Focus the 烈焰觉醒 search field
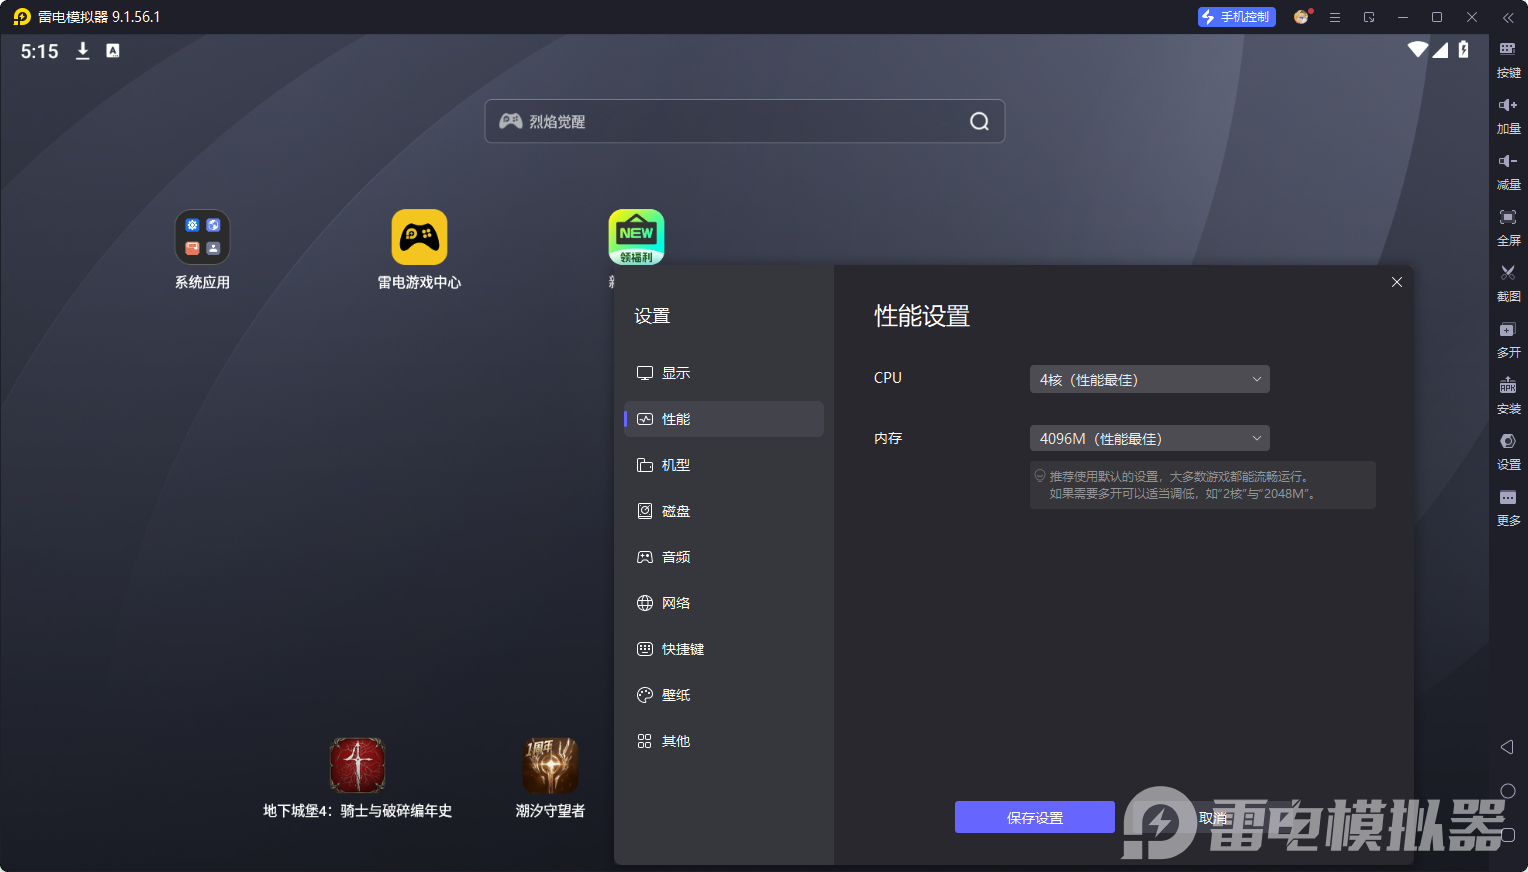 pyautogui.click(x=745, y=121)
